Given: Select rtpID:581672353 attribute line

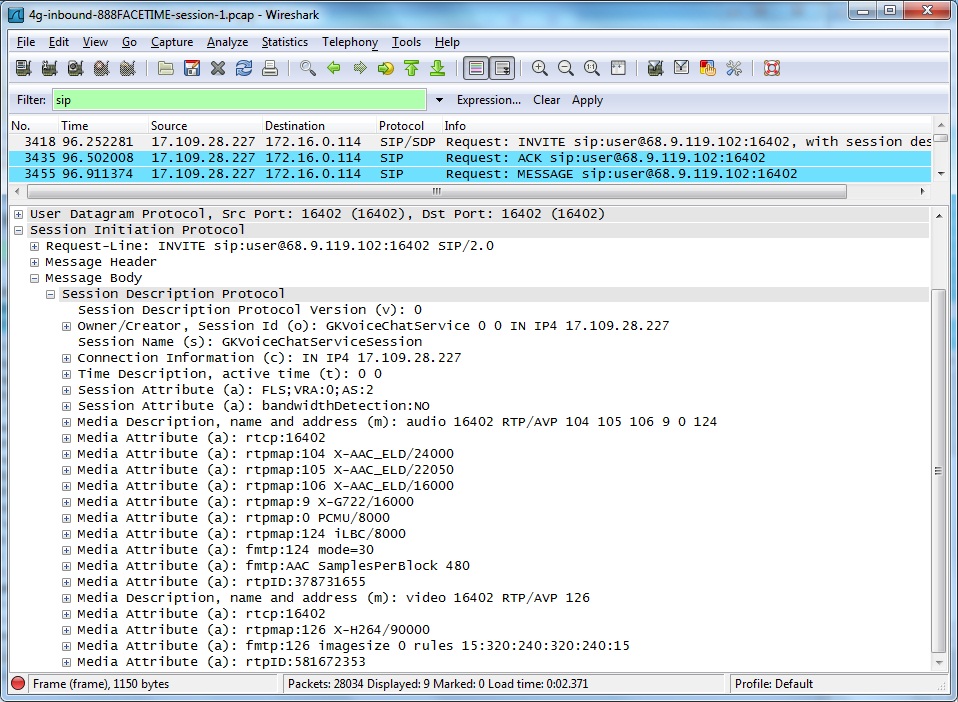Looking at the screenshot, I should coord(221,662).
